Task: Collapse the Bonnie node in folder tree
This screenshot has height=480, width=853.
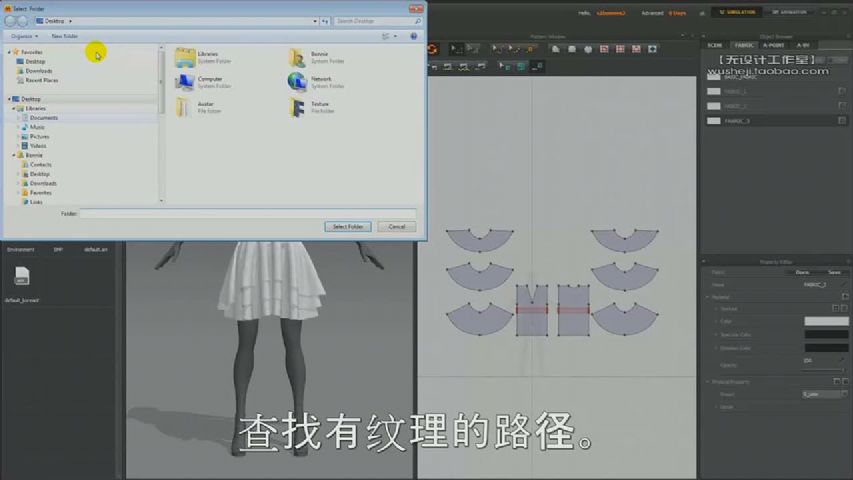Action: tap(14, 155)
